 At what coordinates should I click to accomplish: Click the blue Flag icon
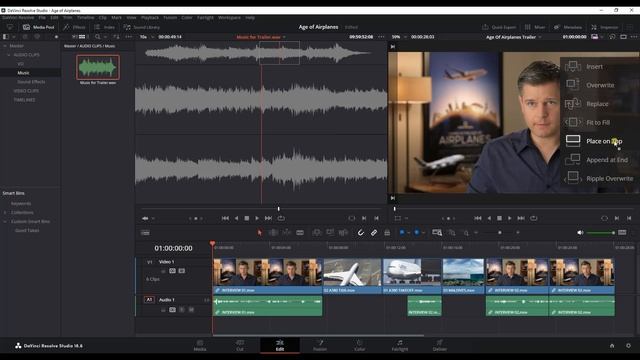click(x=402, y=233)
